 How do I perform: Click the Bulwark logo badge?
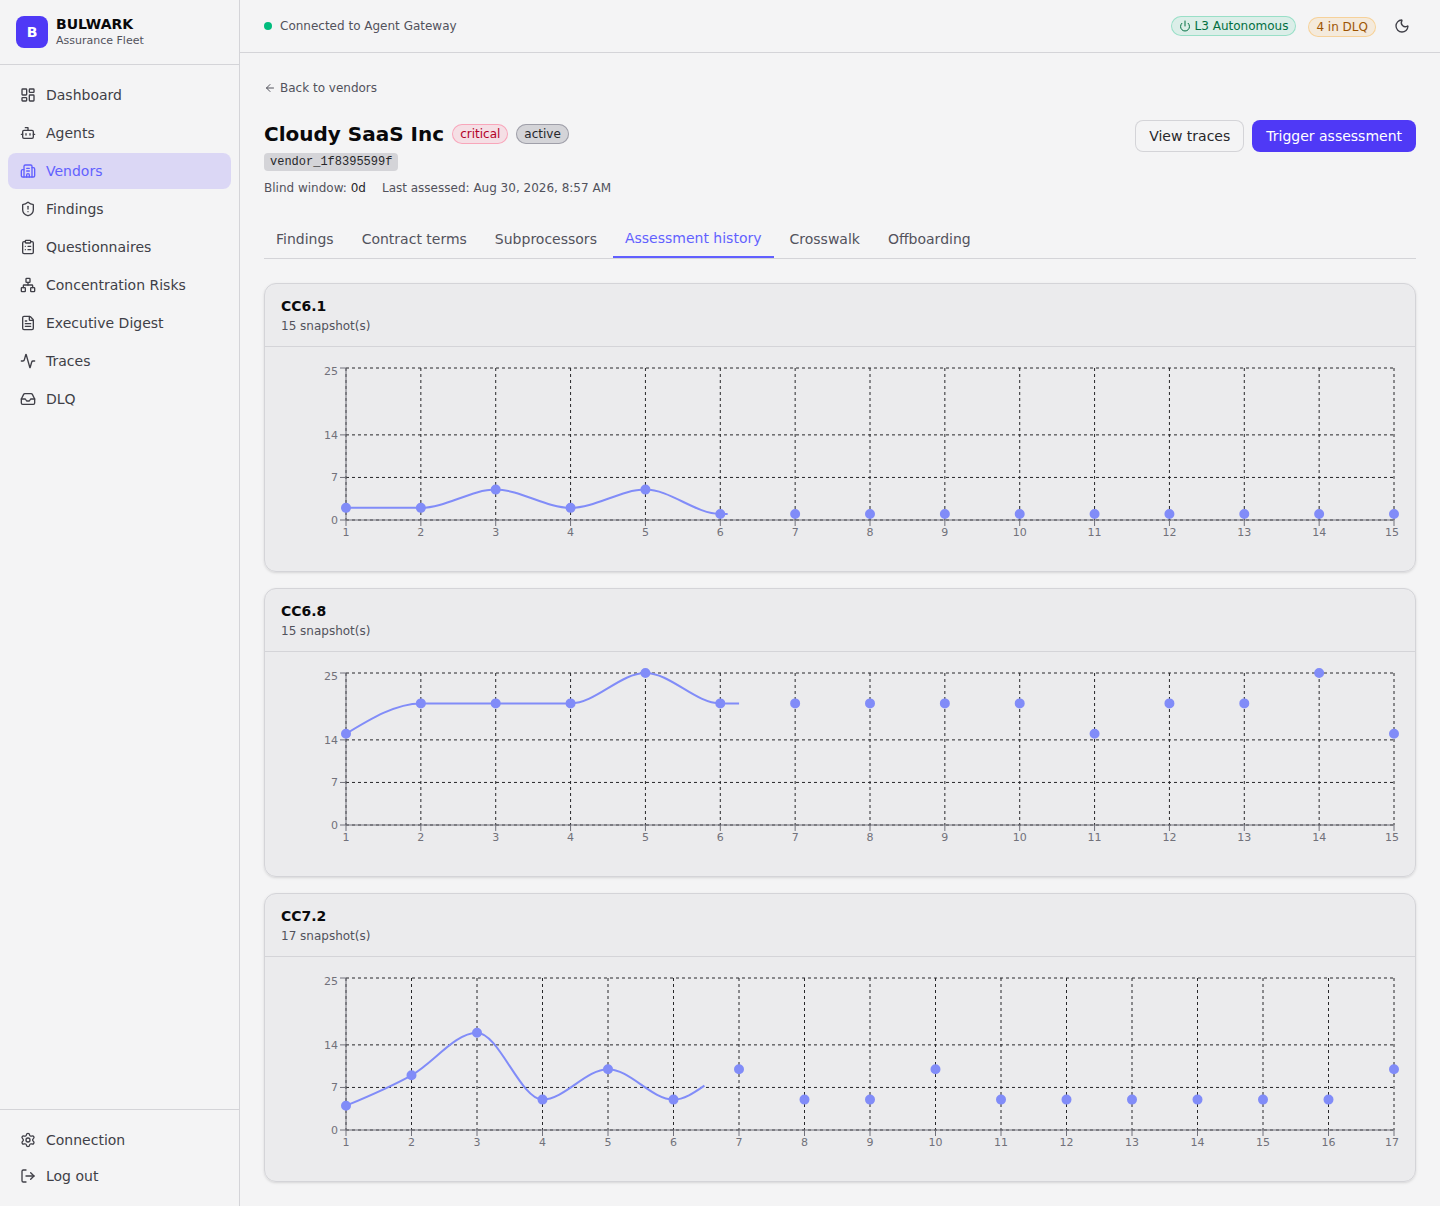pos(32,32)
